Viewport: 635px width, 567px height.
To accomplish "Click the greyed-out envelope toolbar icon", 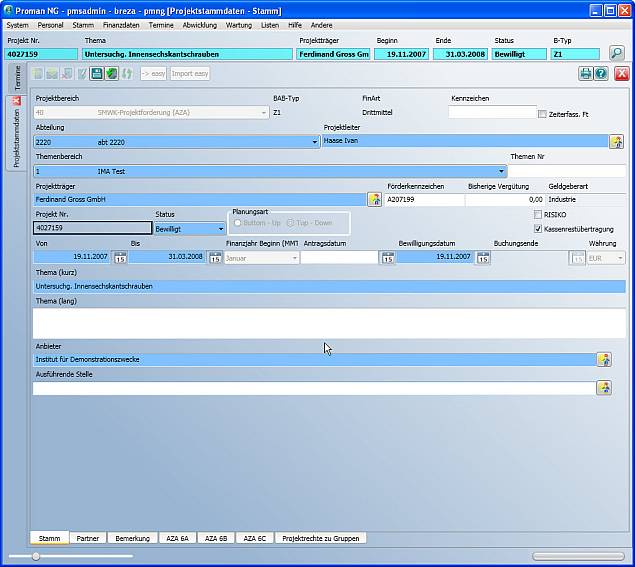I will pyautogui.click(x=52, y=74).
